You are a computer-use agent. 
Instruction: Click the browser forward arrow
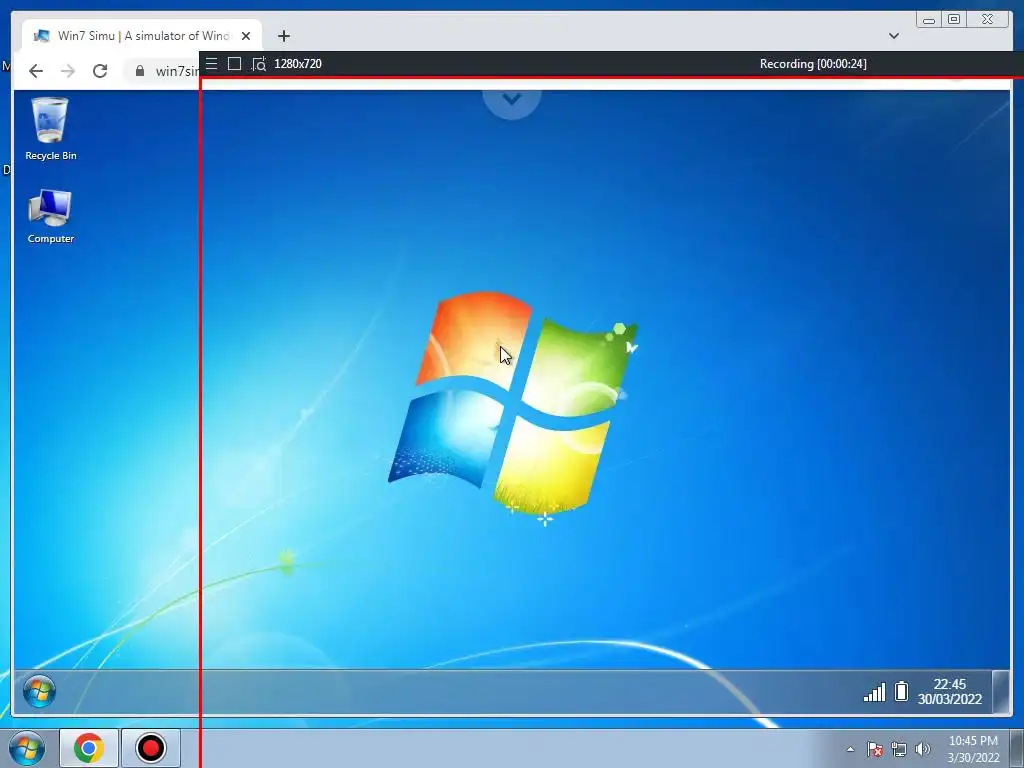click(x=68, y=71)
